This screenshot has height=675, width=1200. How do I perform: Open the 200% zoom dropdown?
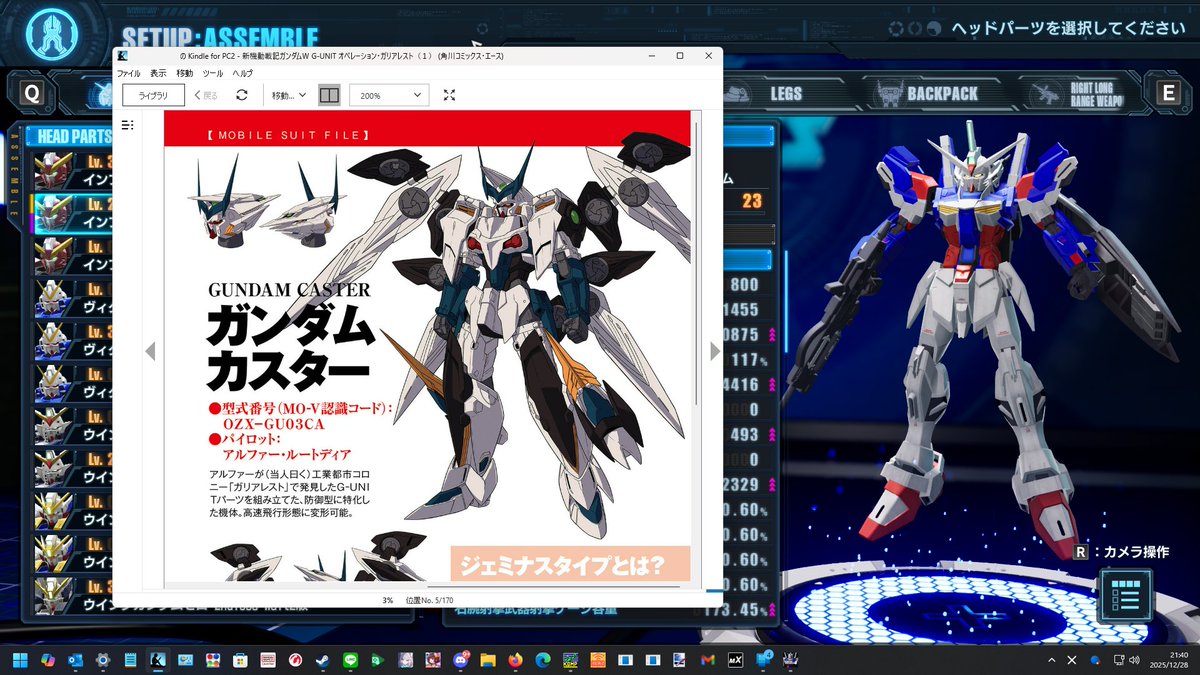(x=389, y=95)
